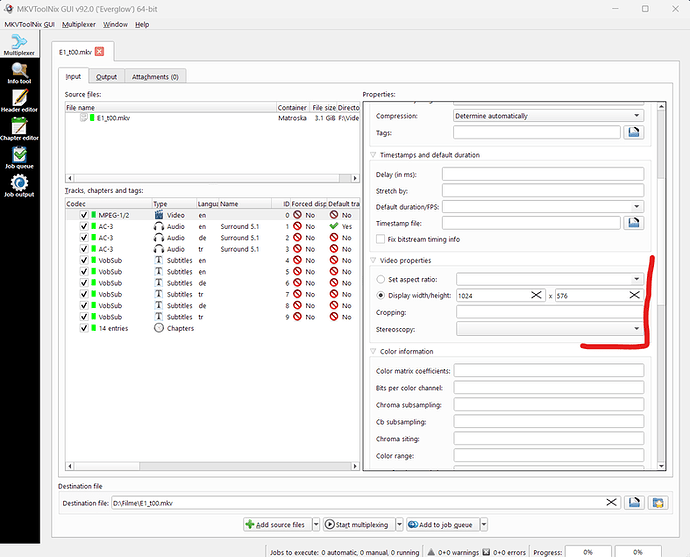Screen dimensions: 690x557
Task: Enable Fix bitstream timing info
Action: coord(380,239)
